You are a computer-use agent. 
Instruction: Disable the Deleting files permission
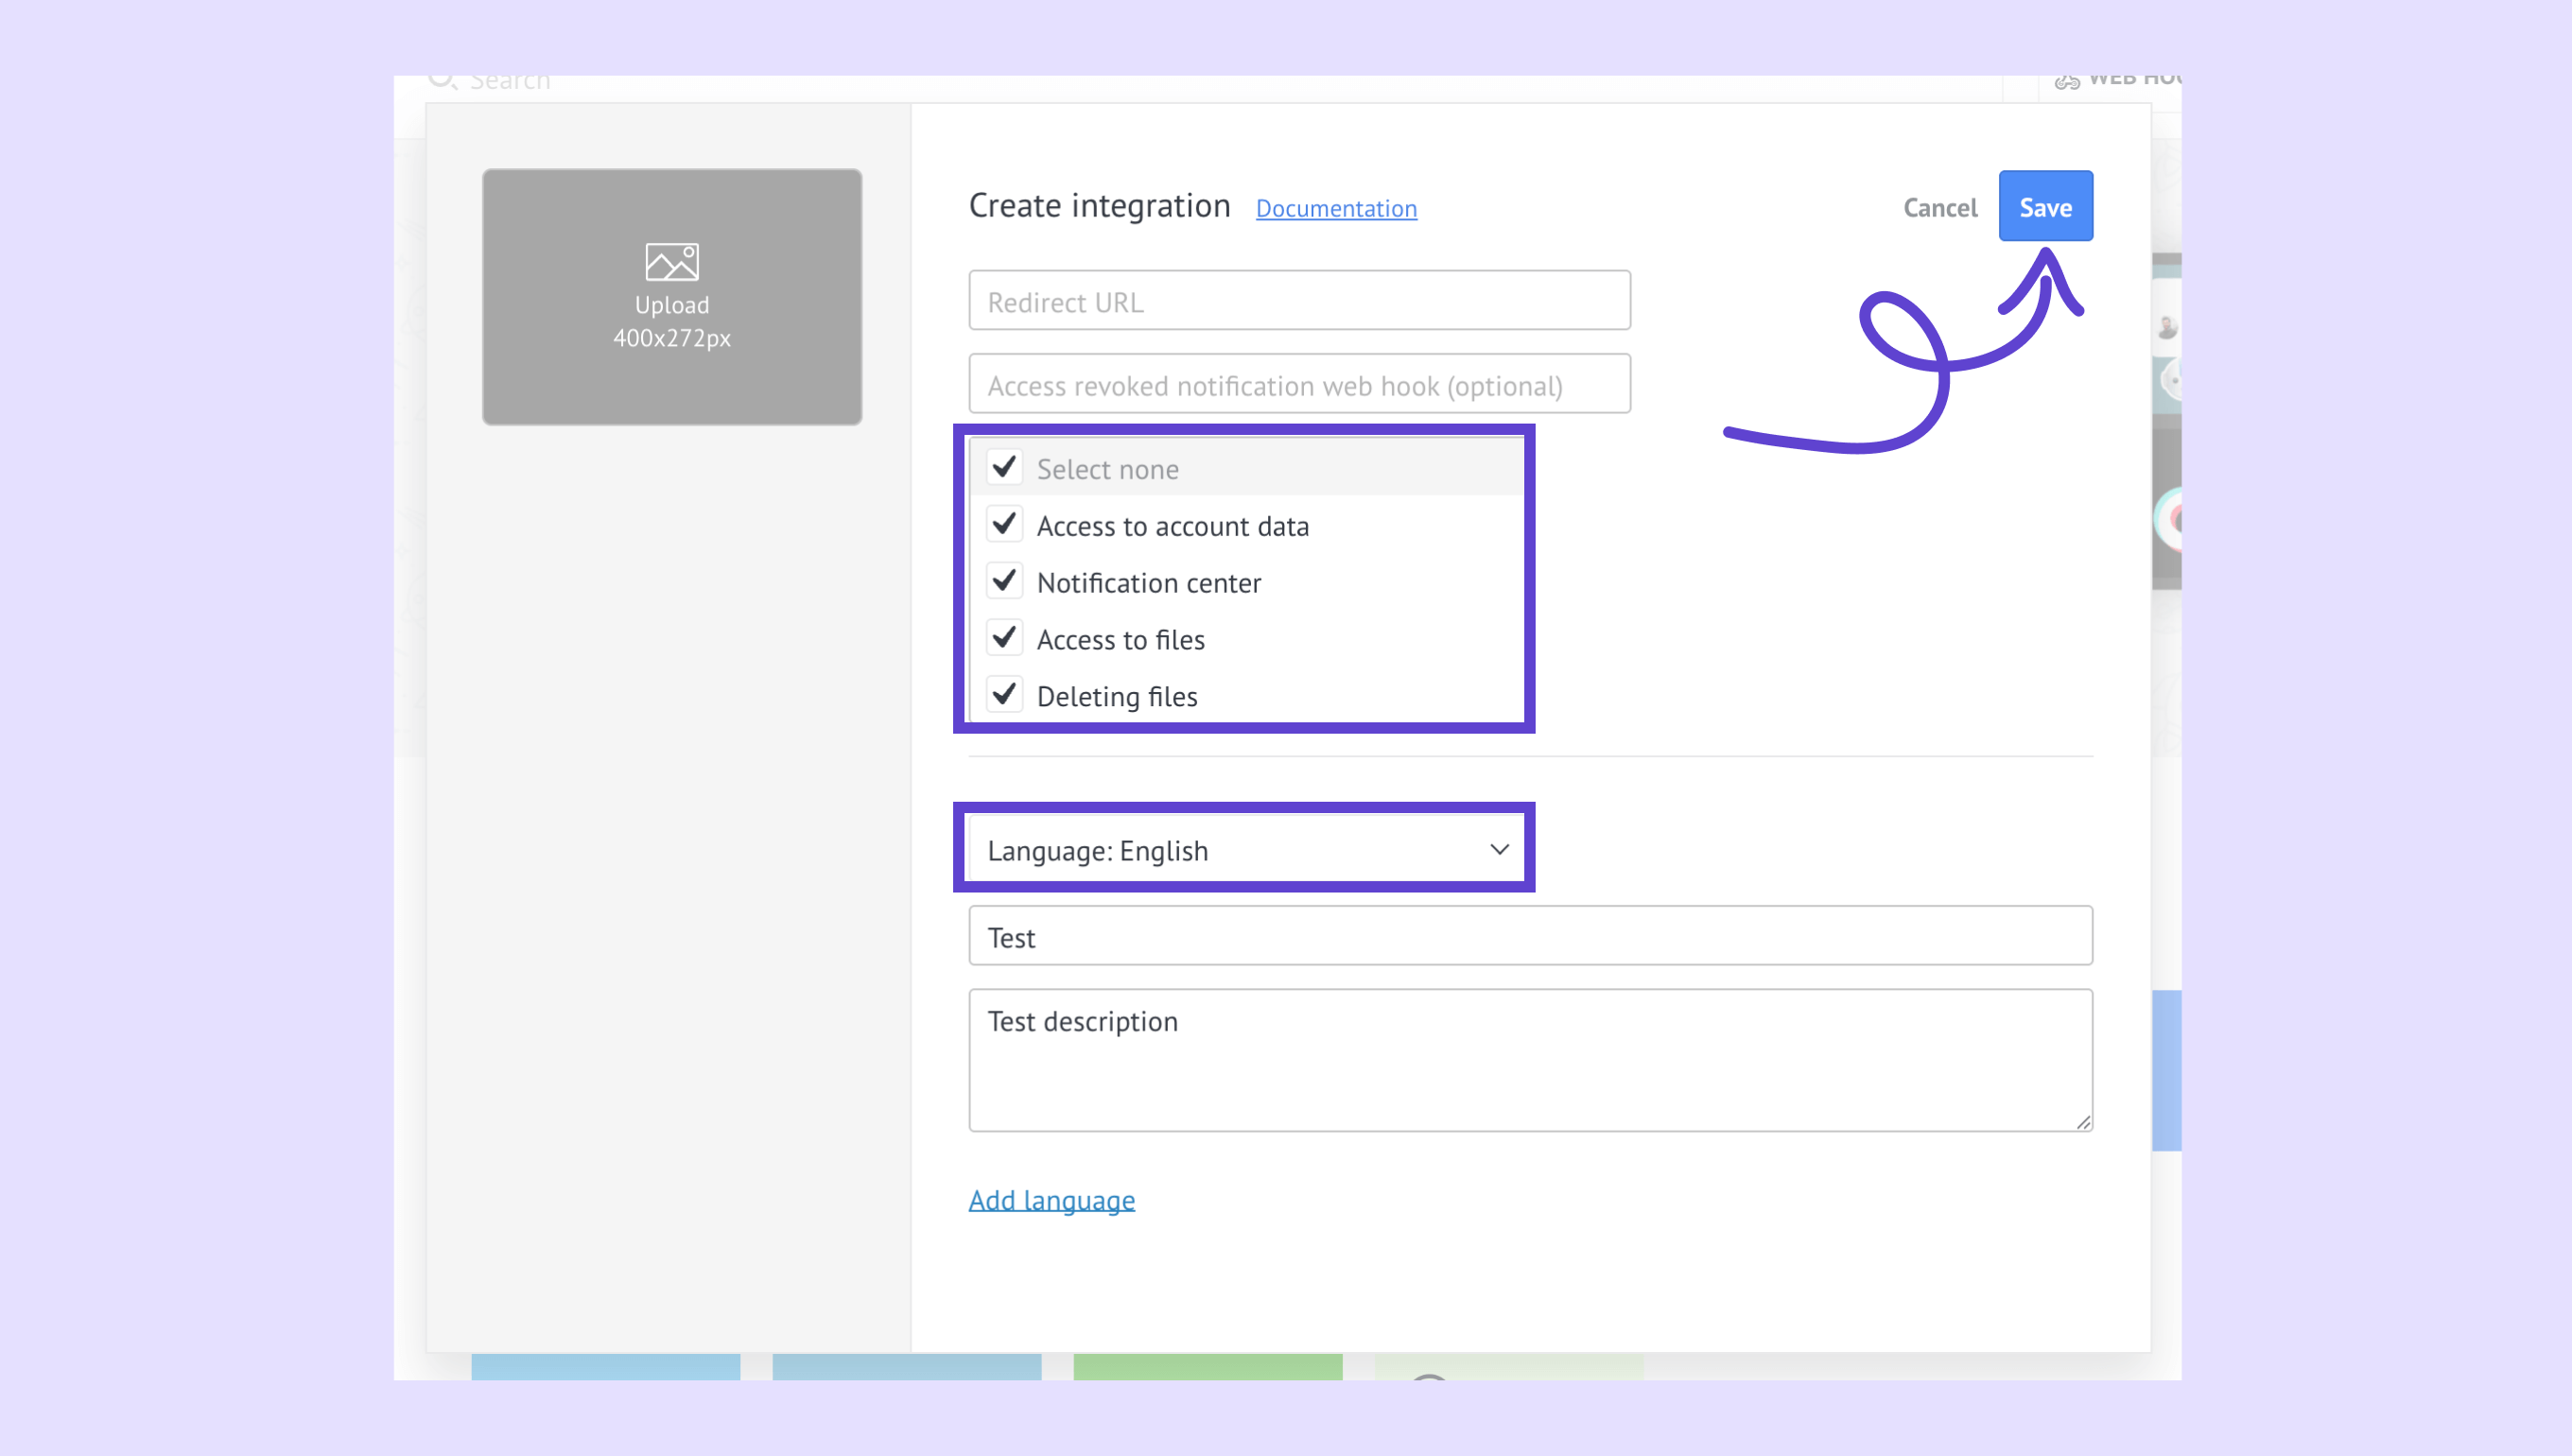(1004, 694)
